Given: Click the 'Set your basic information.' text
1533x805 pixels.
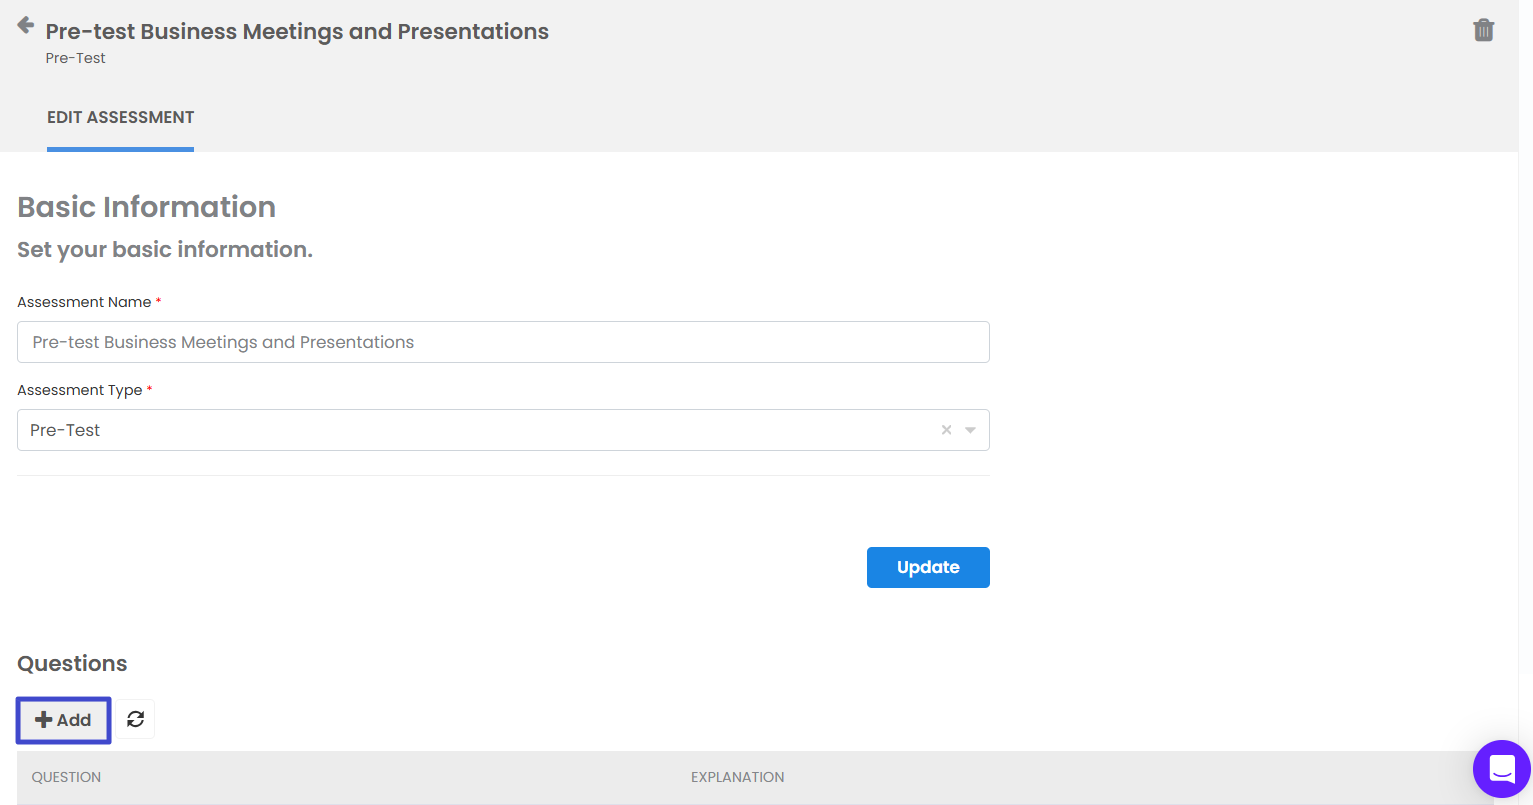Looking at the screenshot, I should [165, 250].
